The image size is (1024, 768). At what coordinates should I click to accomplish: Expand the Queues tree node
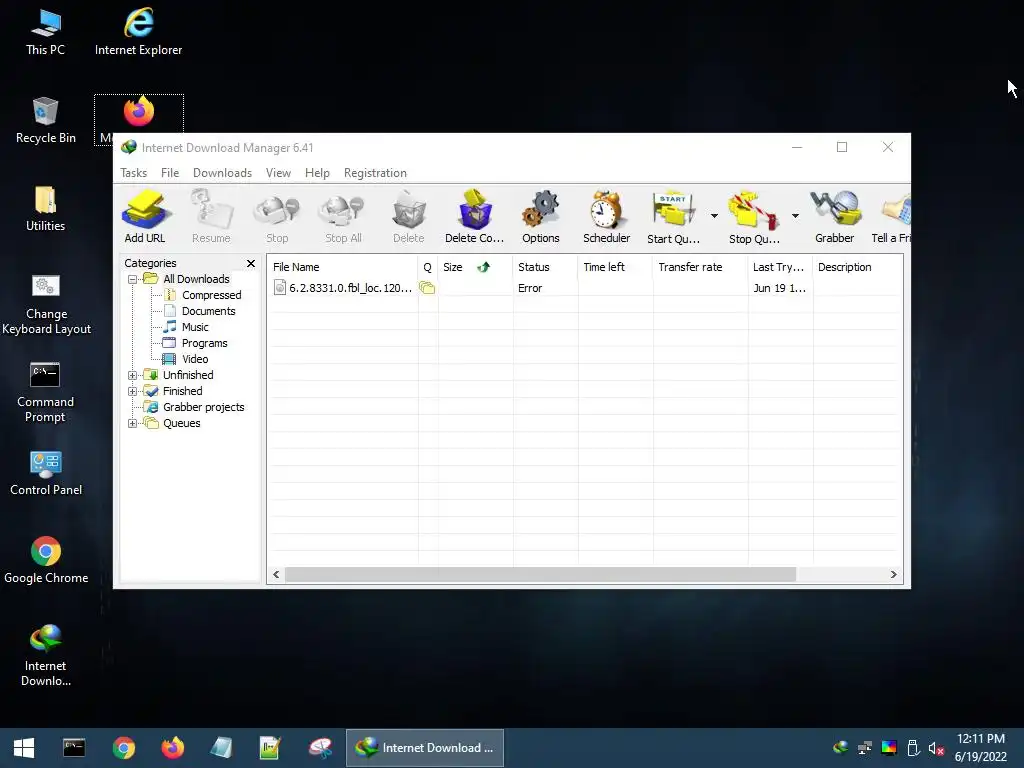(x=133, y=423)
